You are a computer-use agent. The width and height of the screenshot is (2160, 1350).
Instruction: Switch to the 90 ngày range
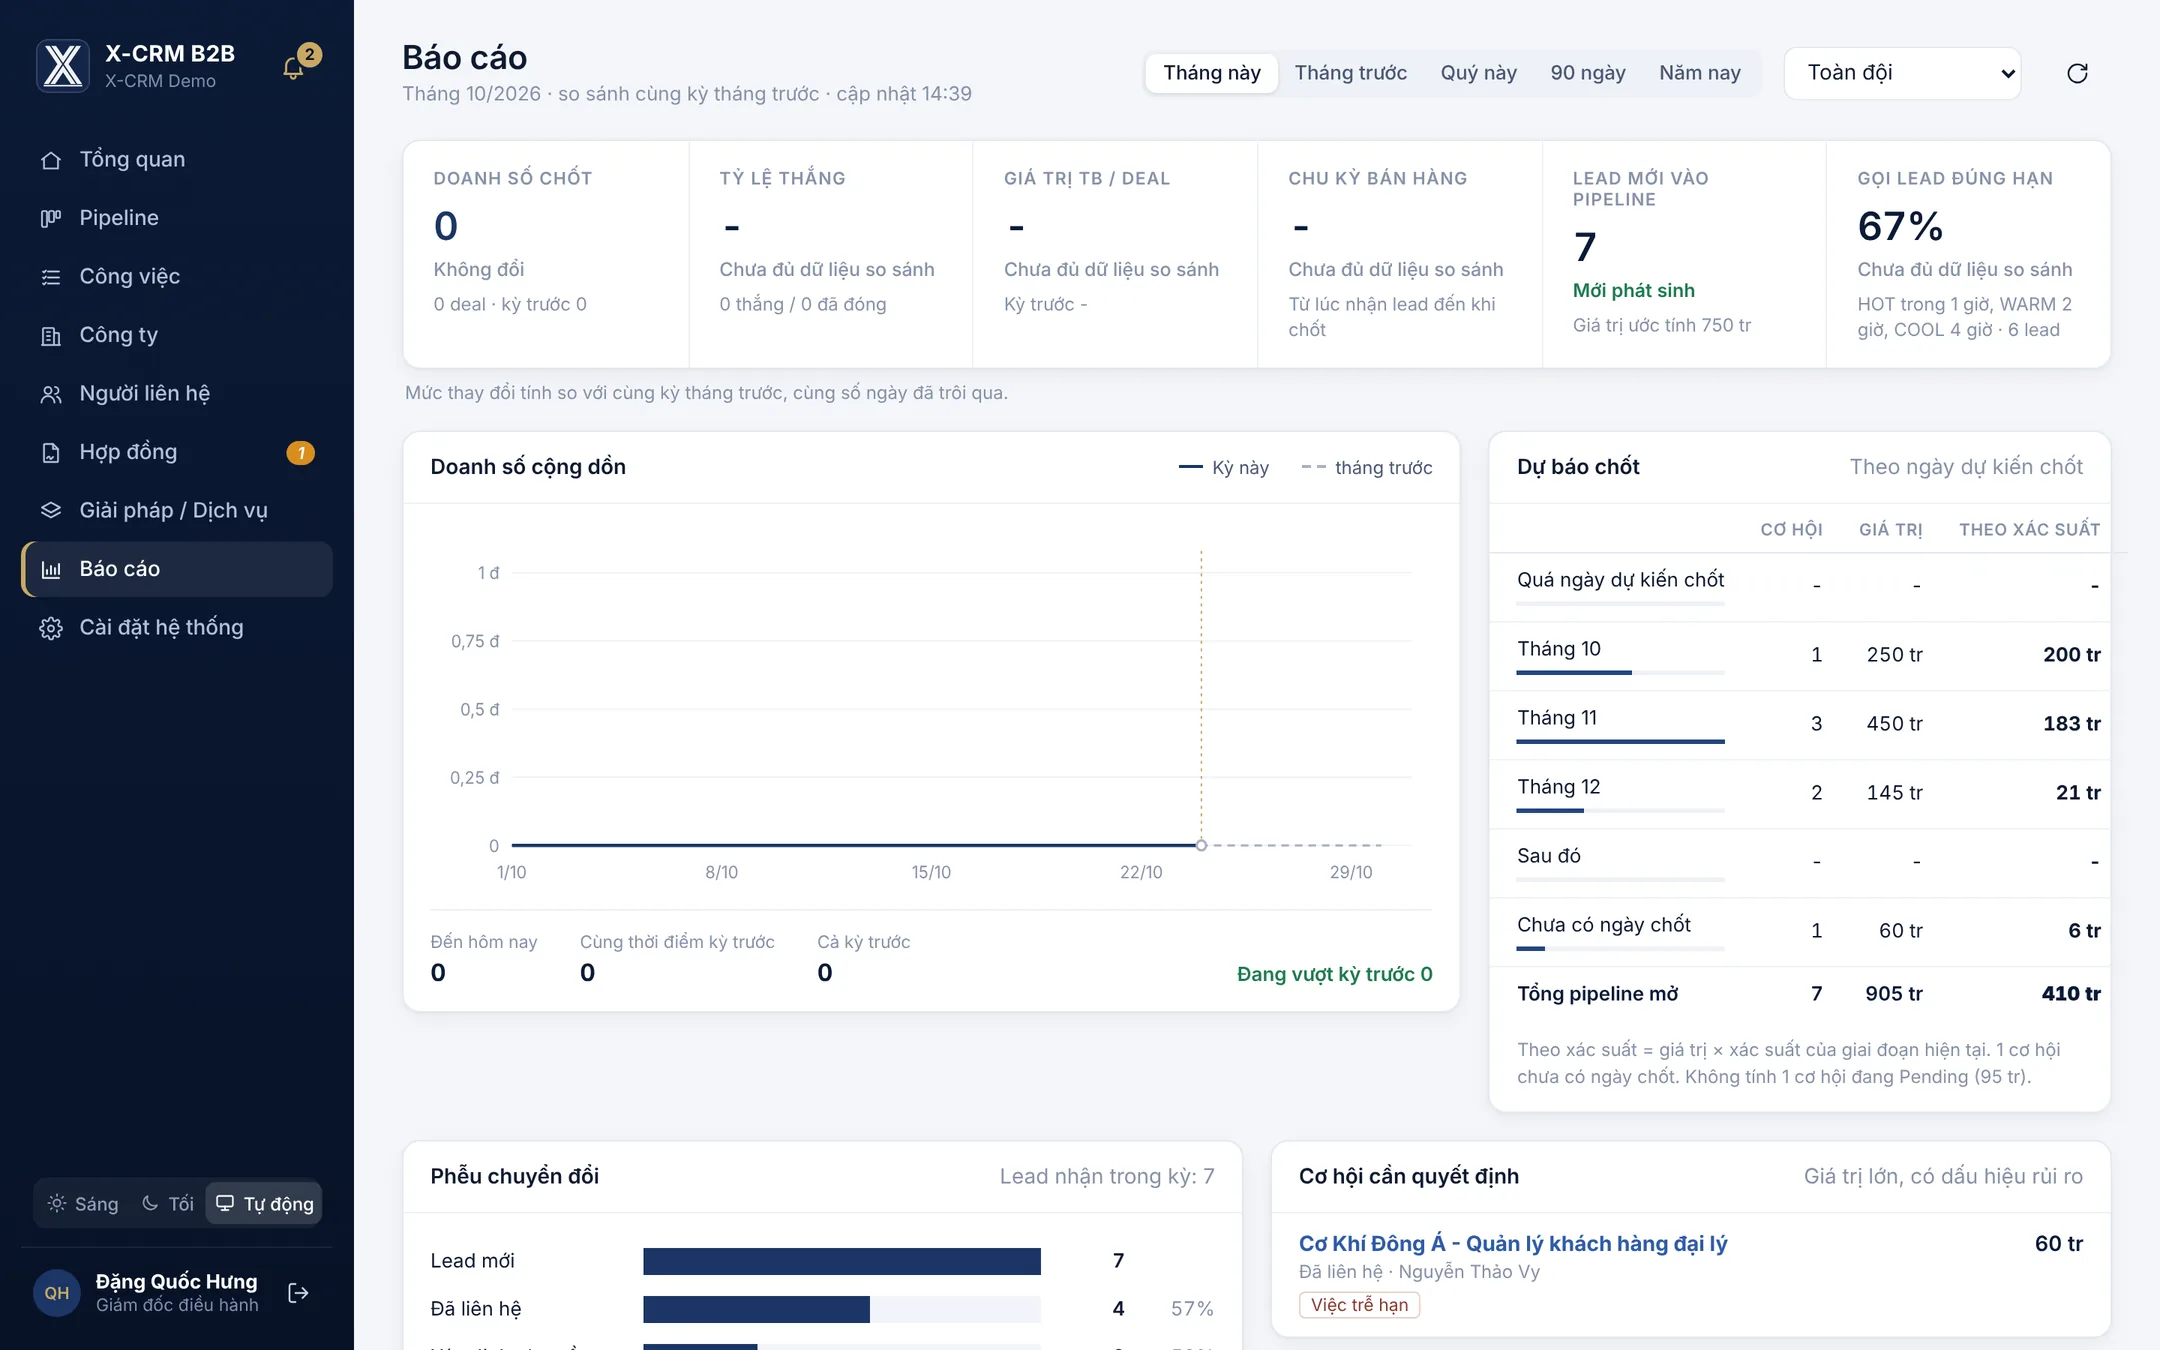click(1588, 73)
